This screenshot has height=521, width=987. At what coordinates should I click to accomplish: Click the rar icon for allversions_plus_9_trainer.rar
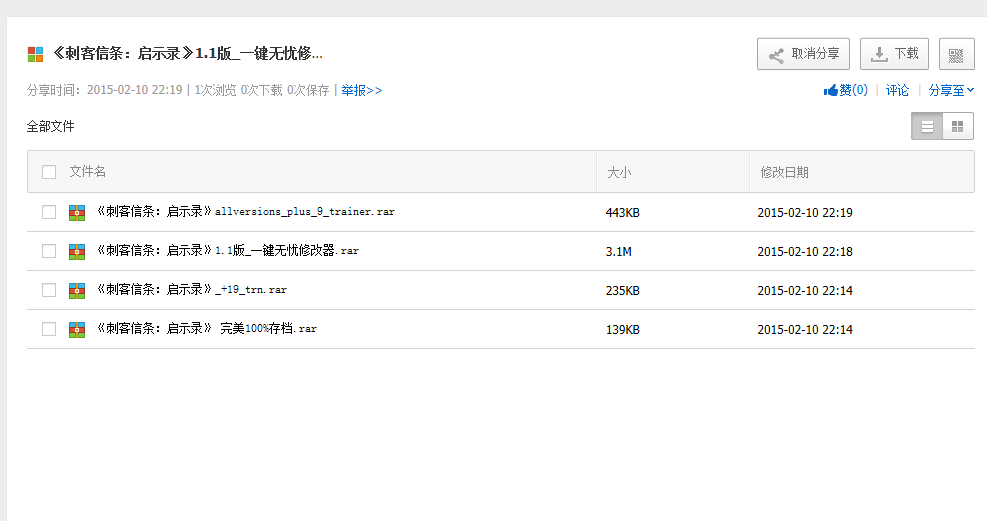click(77, 213)
